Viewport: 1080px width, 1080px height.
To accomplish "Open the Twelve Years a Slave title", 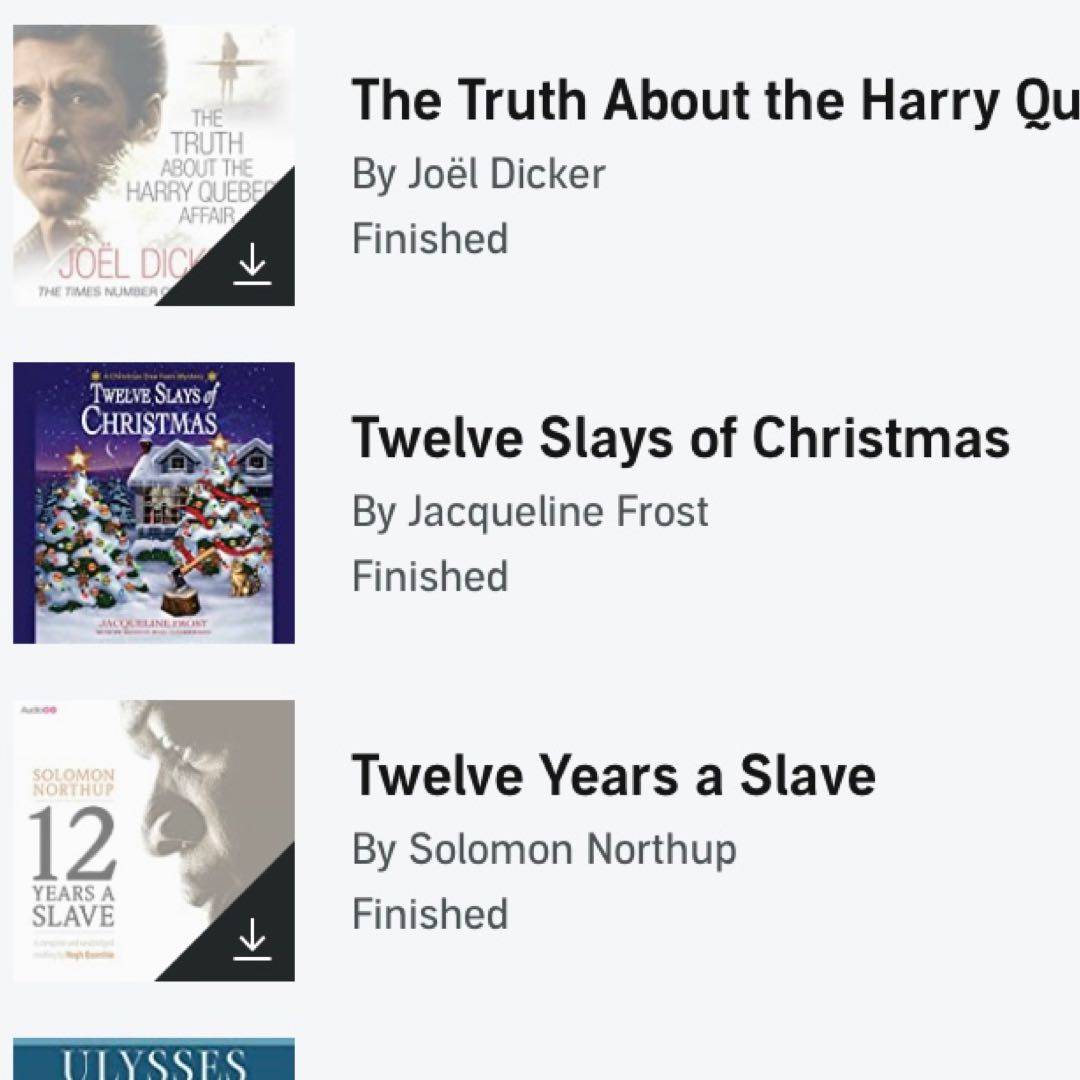I will pyautogui.click(x=613, y=775).
